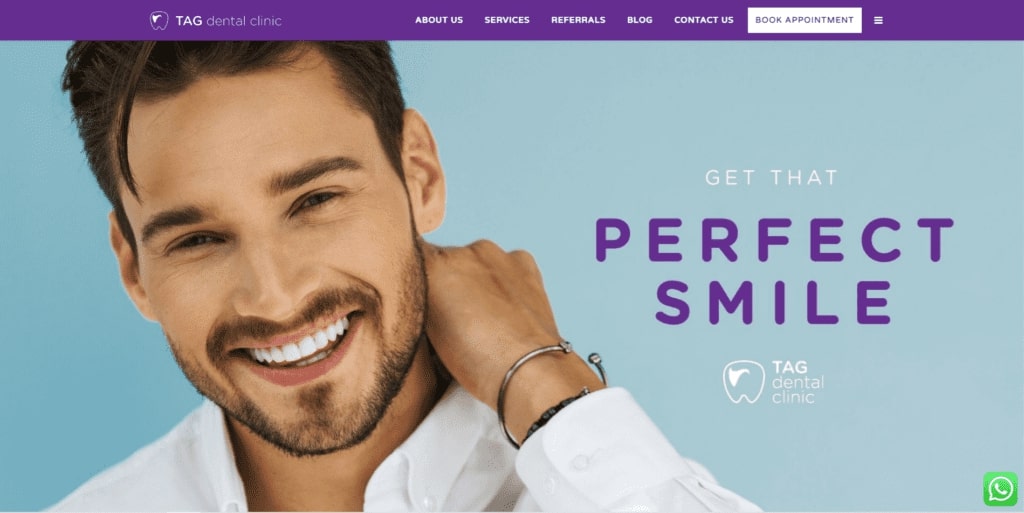The image size is (1024, 513).
Task: Click the purple PERFECT headline
Action: (775, 240)
